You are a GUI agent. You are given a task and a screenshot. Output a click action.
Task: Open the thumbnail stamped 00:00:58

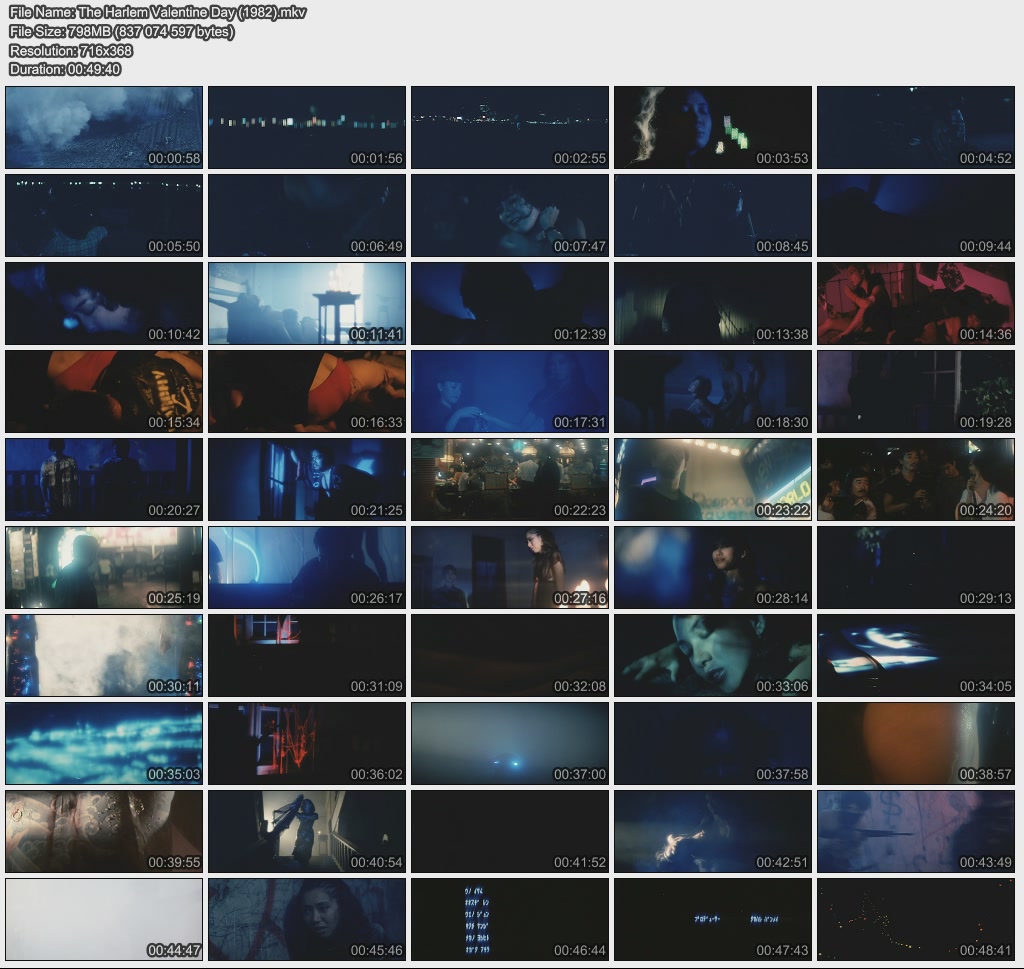click(x=104, y=127)
